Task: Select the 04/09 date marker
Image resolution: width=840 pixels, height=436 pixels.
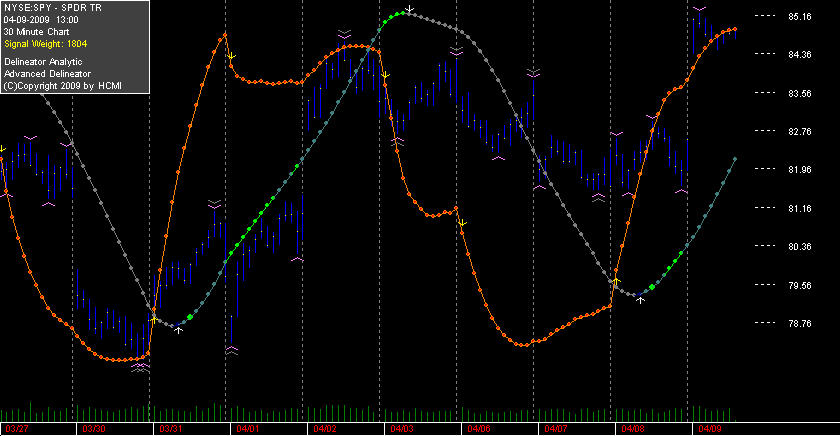Action: pyautogui.click(x=710, y=429)
